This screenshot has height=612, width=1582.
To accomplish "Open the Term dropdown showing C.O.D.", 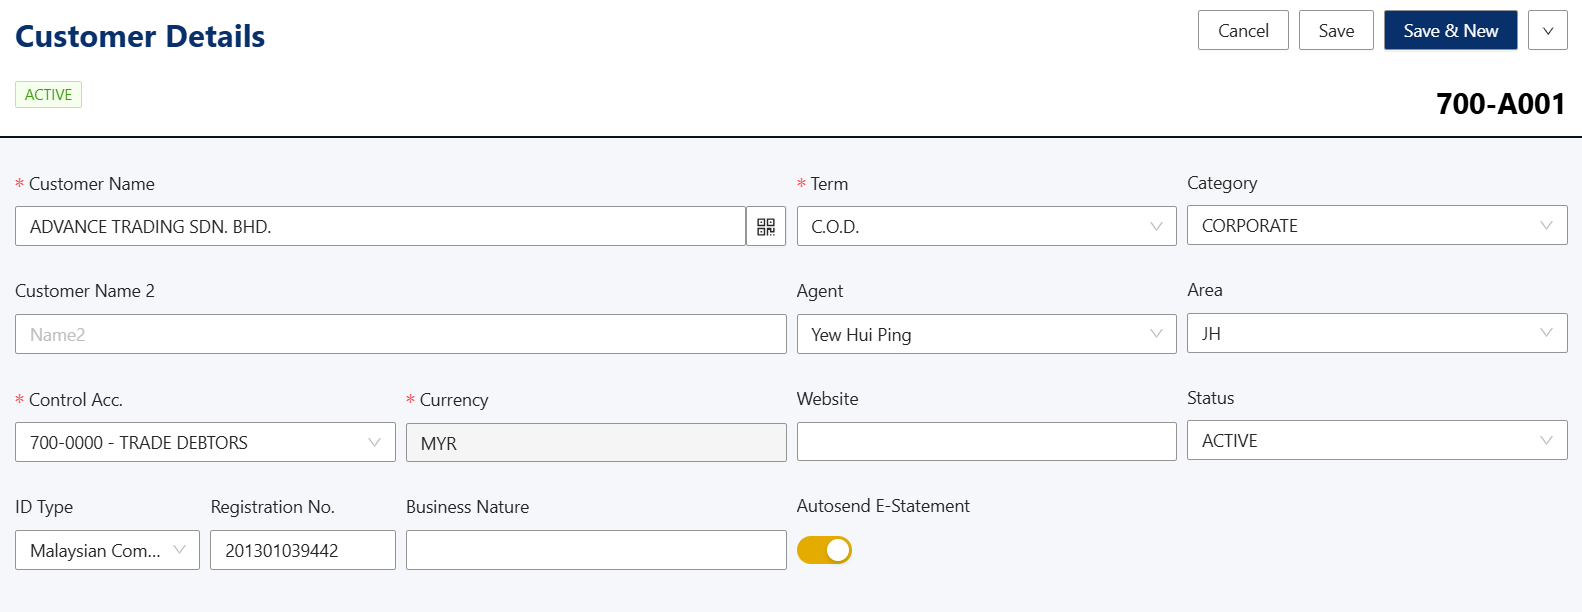I will pos(986,227).
